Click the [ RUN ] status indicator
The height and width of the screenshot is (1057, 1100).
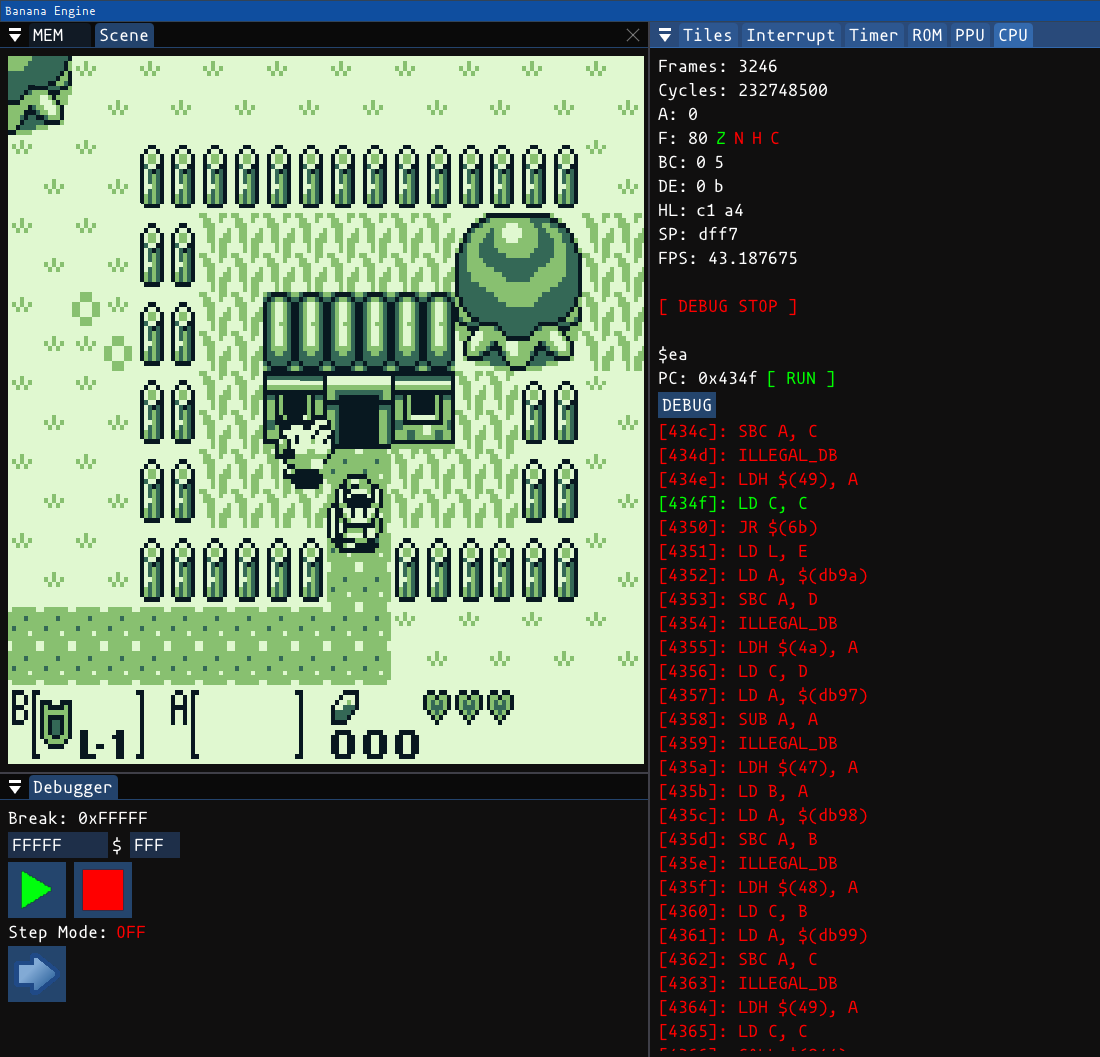pyautogui.click(x=800, y=379)
